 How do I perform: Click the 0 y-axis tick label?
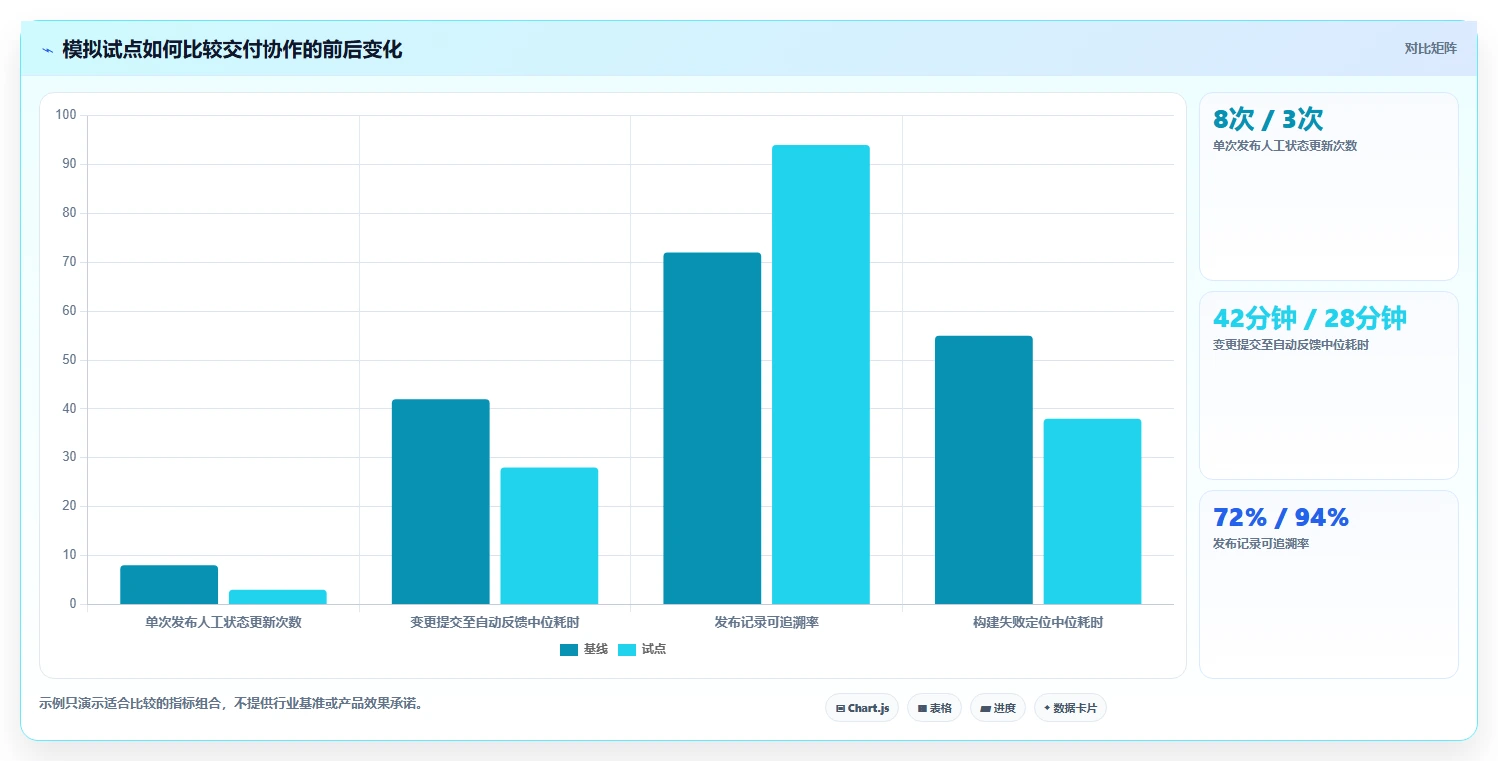click(x=73, y=604)
